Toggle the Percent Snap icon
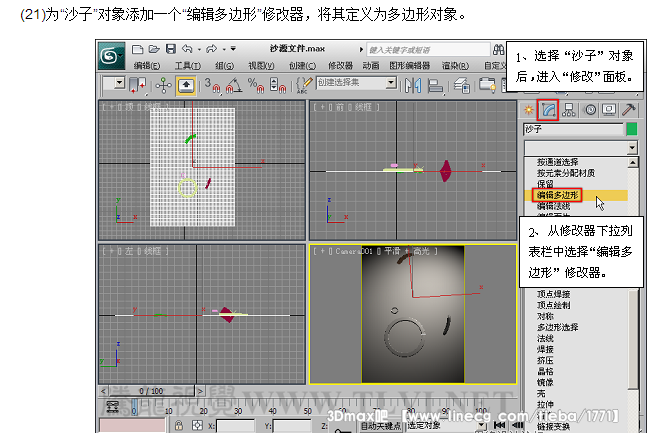Screen dimensions: 648x433 [x=256, y=85]
